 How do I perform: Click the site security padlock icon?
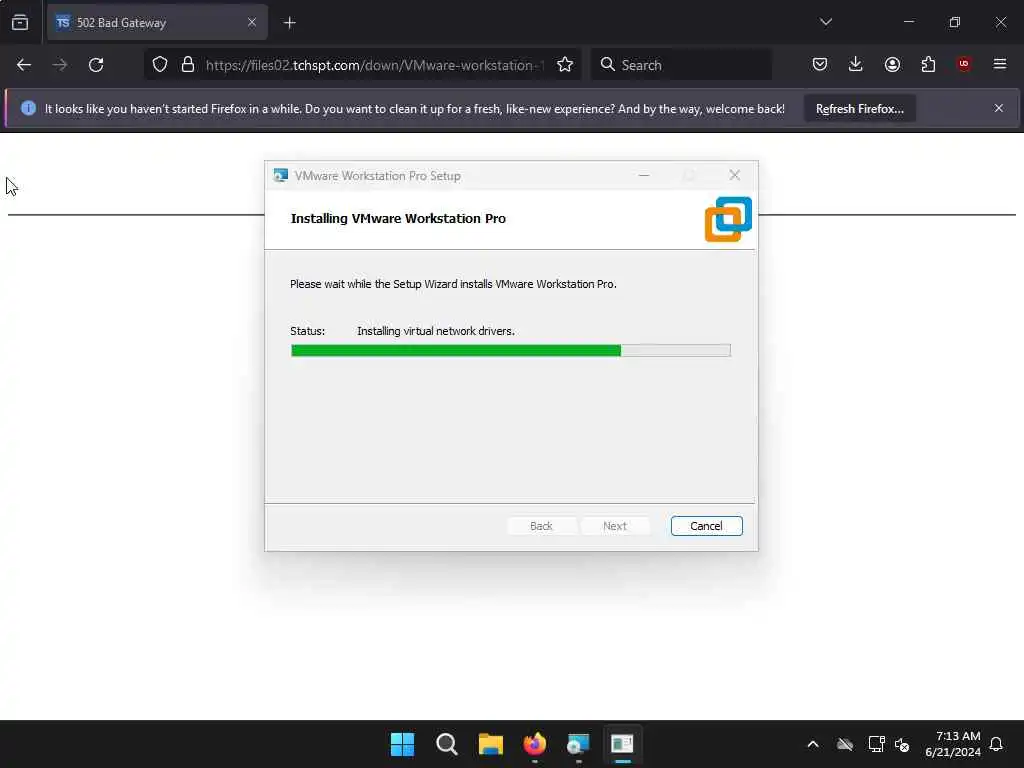pyautogui.click(x=188, y=65)
